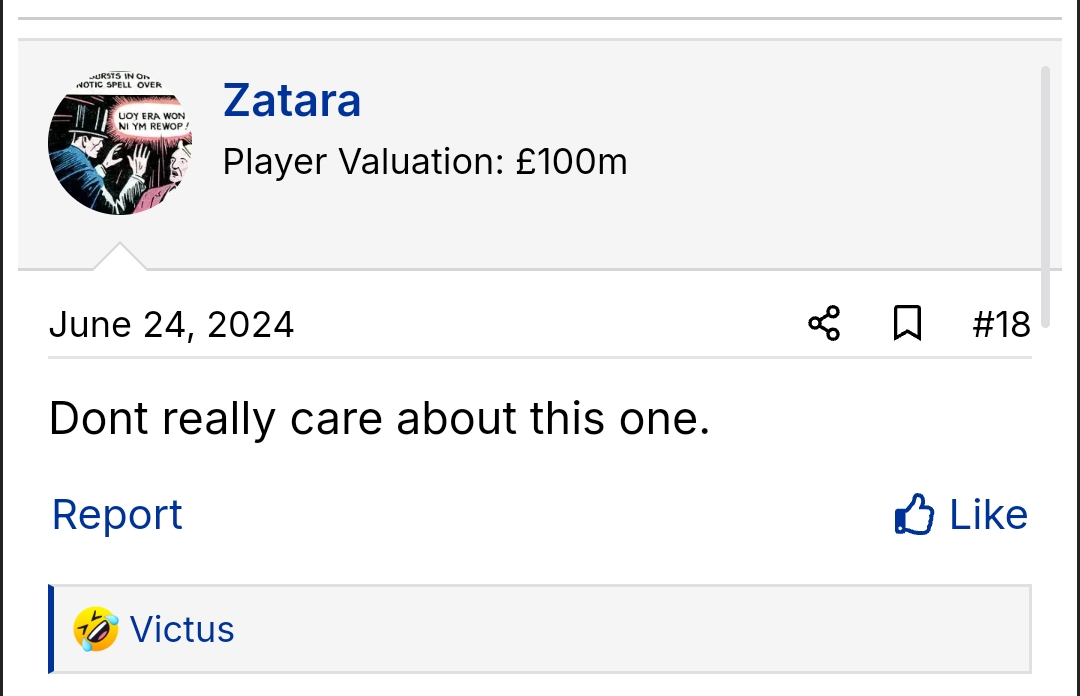The image size is (1080, 696).
Task: Click the June 24, 2024 date
Action: pyautogui.click(x=171, y=324)
